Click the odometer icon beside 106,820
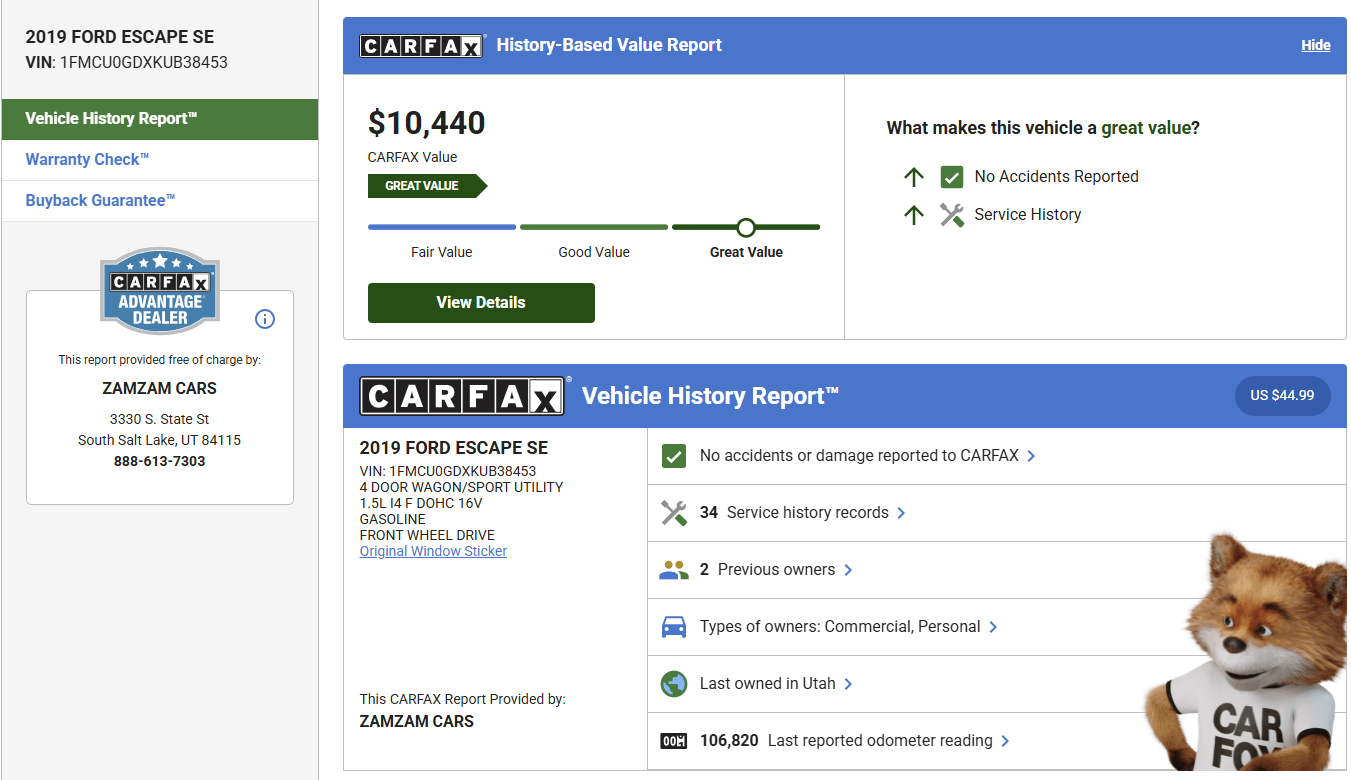Viewport: 1351px width, 780px height. point(674,741)
